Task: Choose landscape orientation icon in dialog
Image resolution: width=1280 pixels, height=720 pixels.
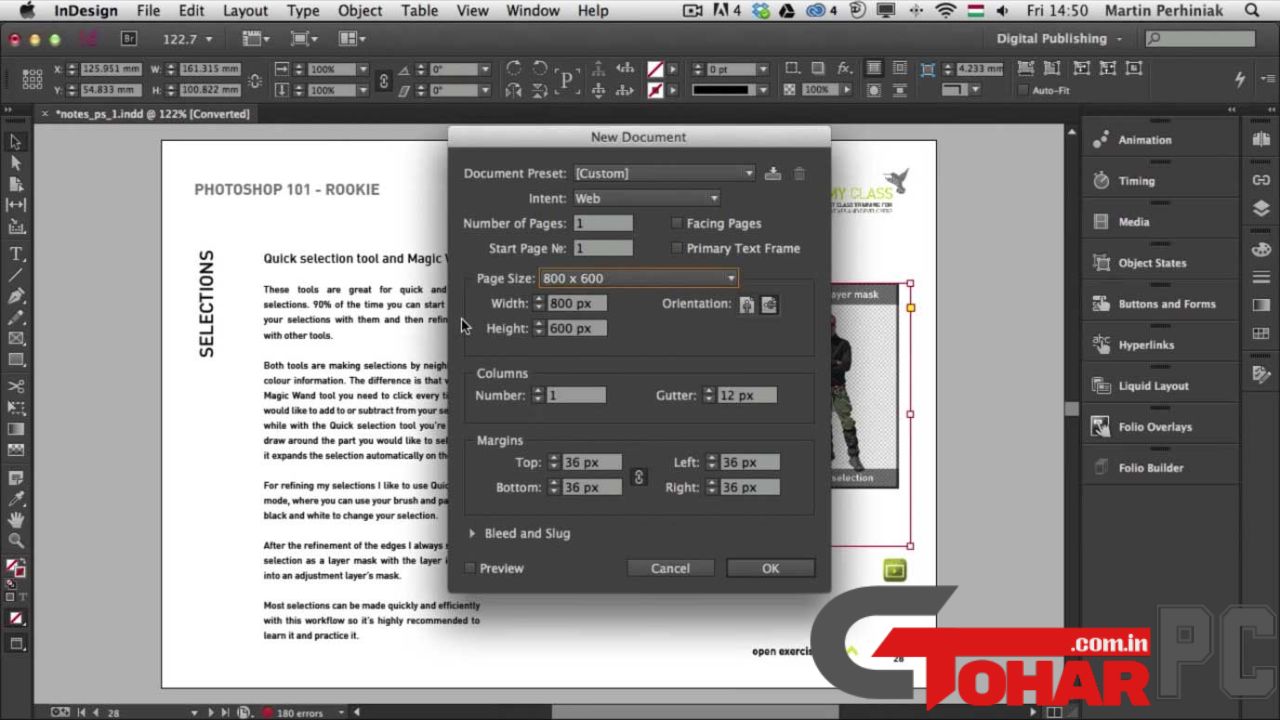Action: click(769, 305)
